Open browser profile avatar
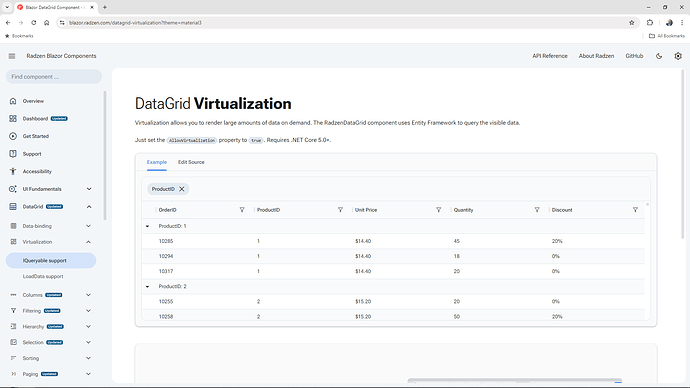Screen dimensions: 690x388 [x=669, y=22]
